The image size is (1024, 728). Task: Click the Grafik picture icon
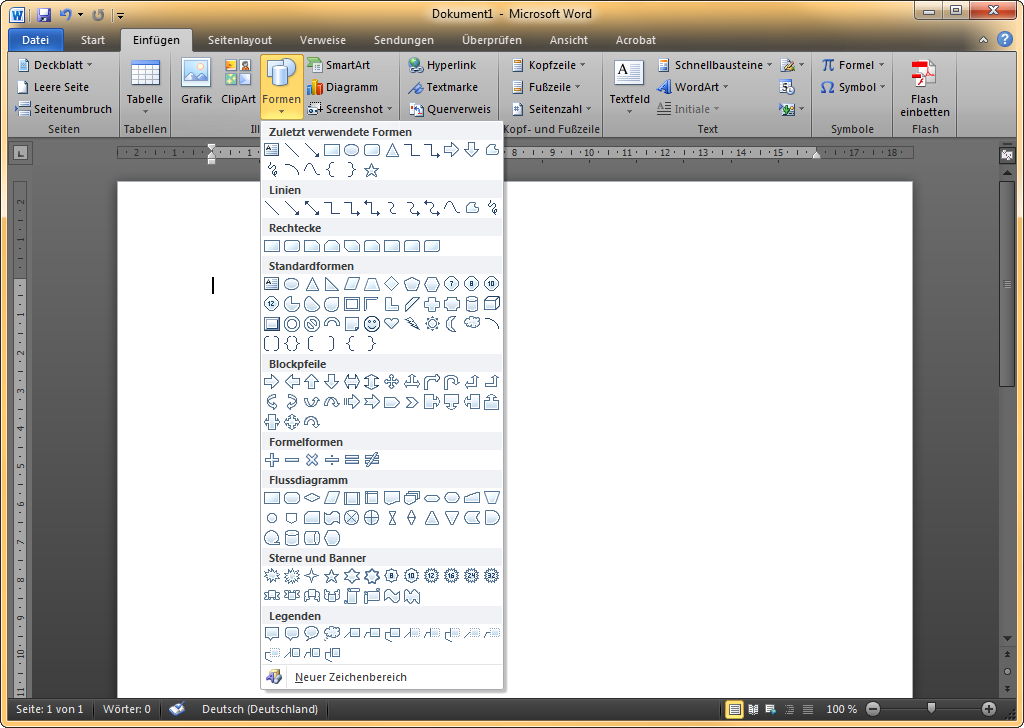coord(196,82)
